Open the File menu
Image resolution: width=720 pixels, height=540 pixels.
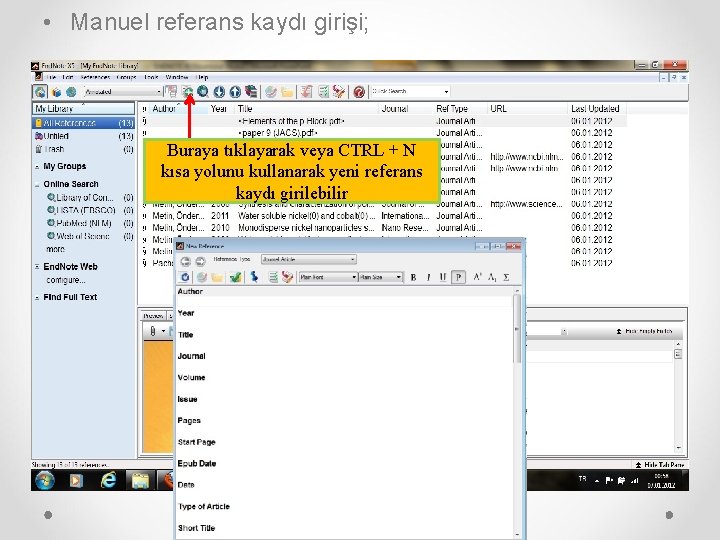pos(51,77)
